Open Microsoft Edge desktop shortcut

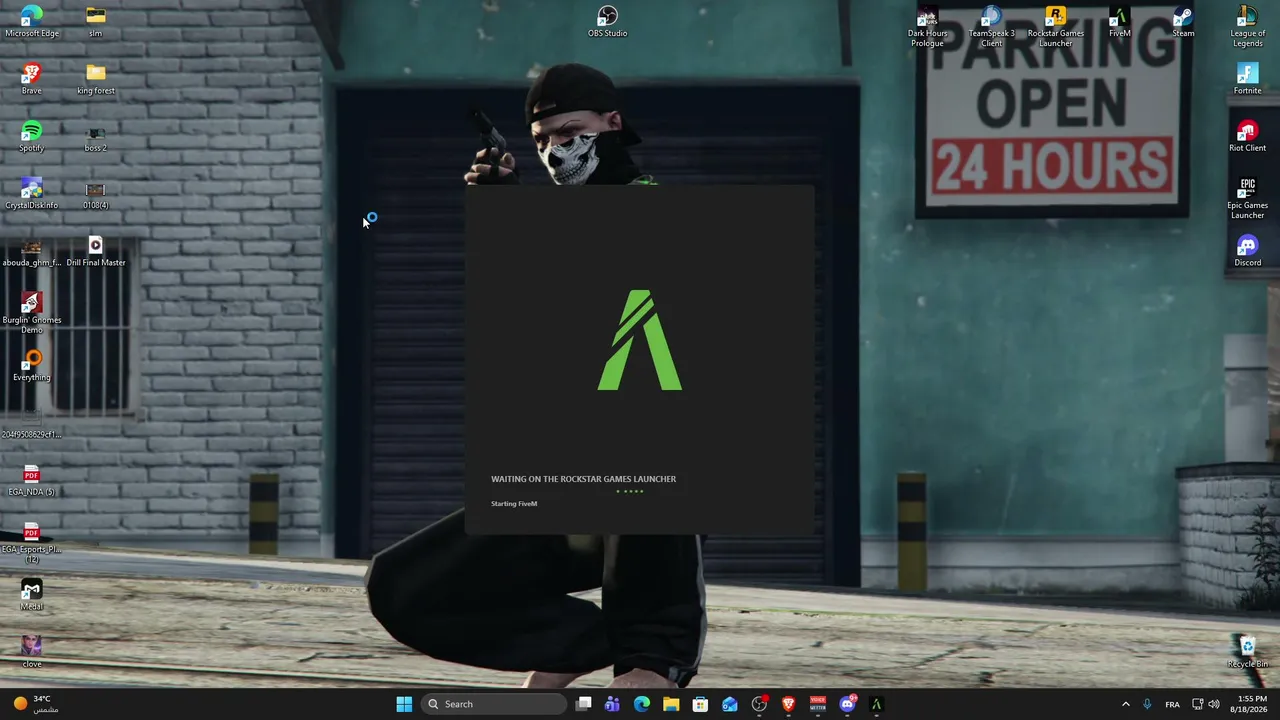pos(32,22)
